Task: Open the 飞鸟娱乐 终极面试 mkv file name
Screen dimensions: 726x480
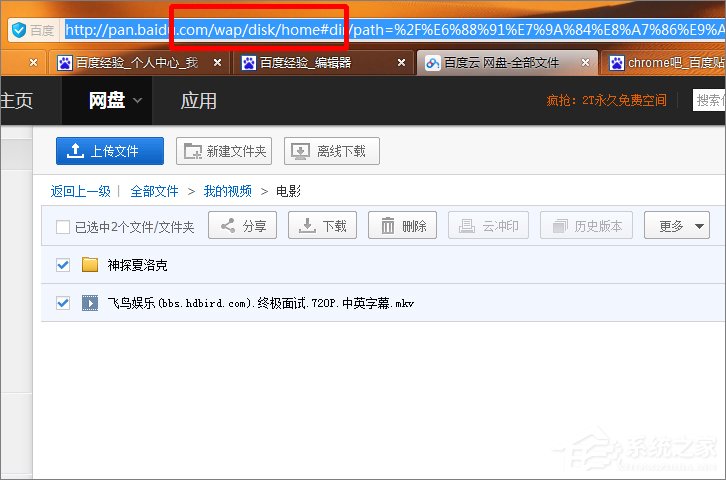Action: pyautogui.click(x=260, y=303)
